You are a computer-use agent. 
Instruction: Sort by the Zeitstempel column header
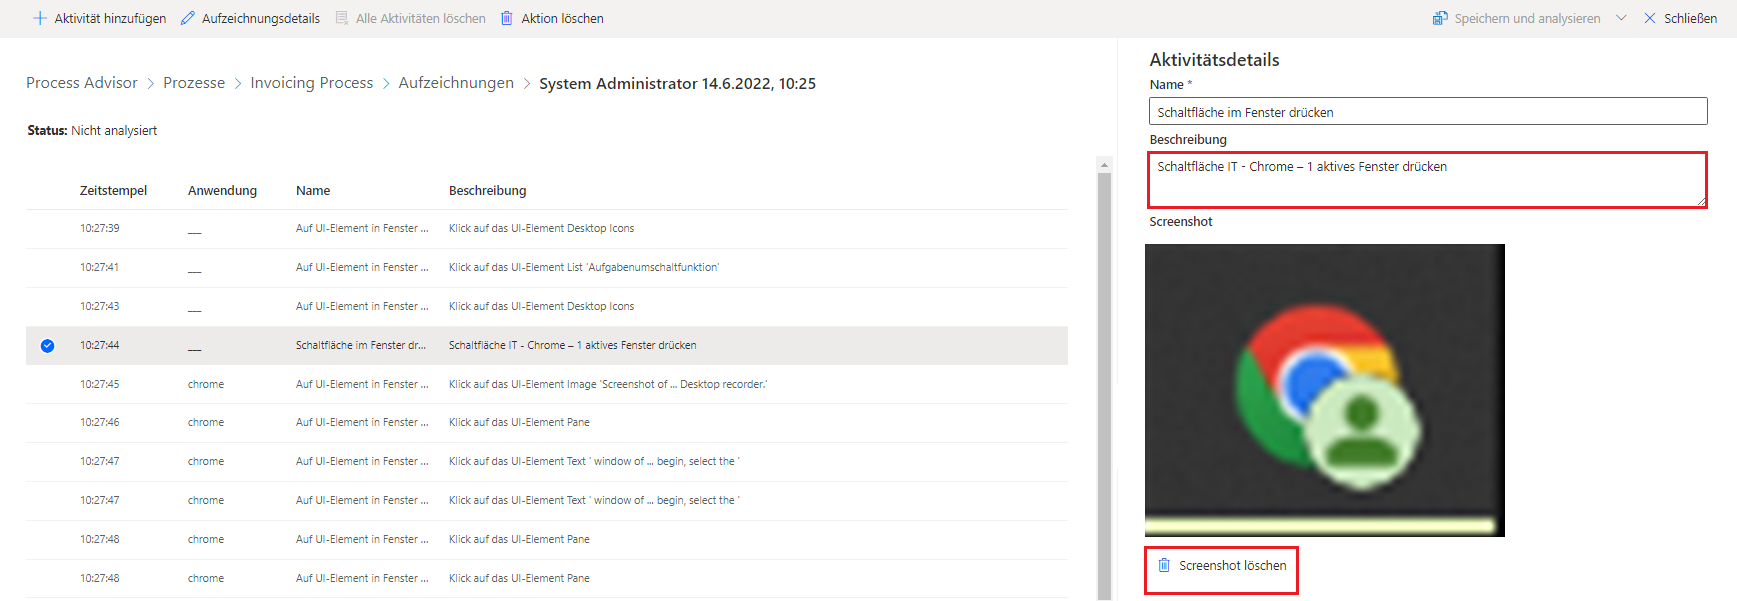click(113, 190)
